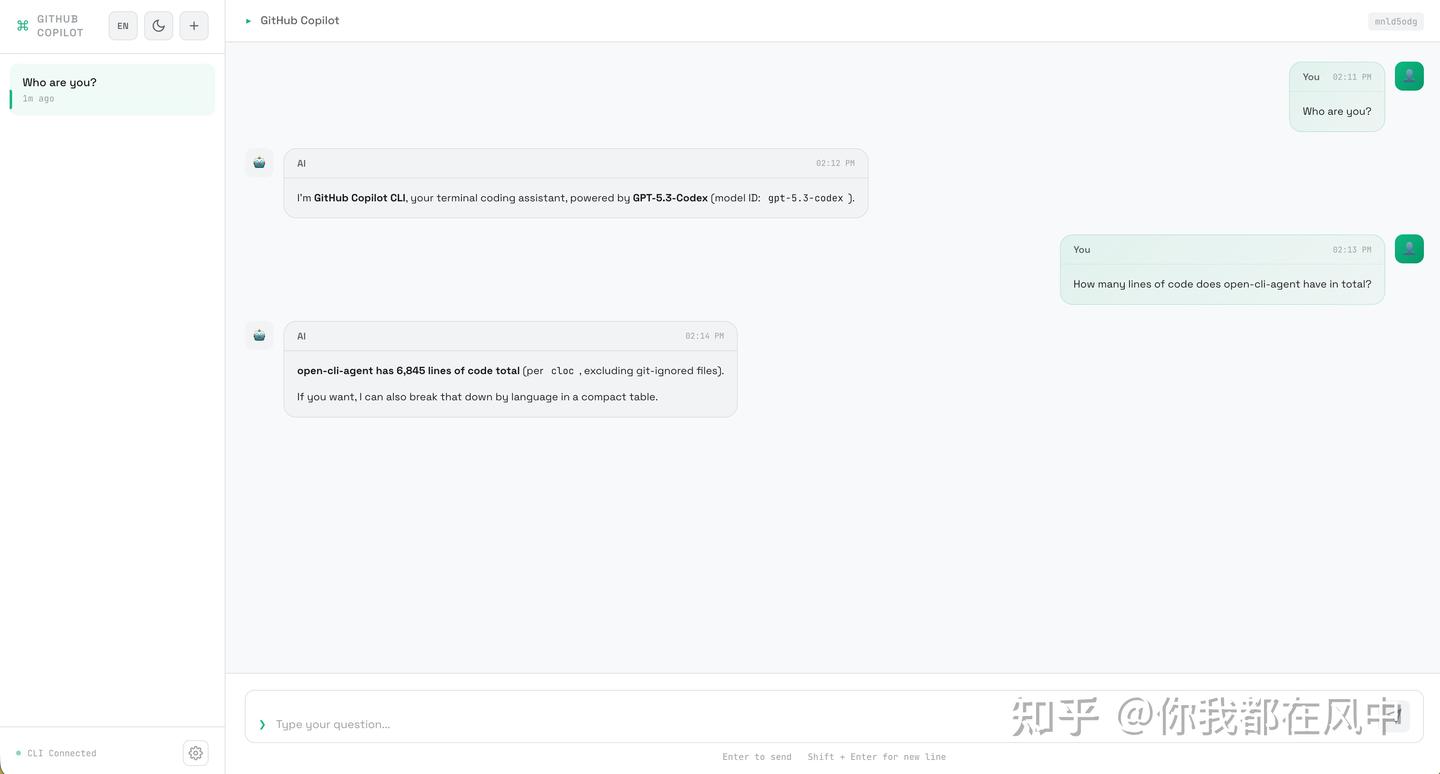Click the 02:14 PM timestamp on the AI reply
Screen dimensions: 1440x774
(705, 336)
